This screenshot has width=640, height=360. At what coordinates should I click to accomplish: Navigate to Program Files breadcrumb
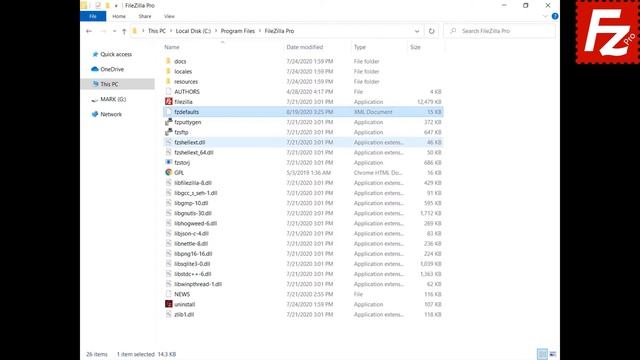pos(238,31)
